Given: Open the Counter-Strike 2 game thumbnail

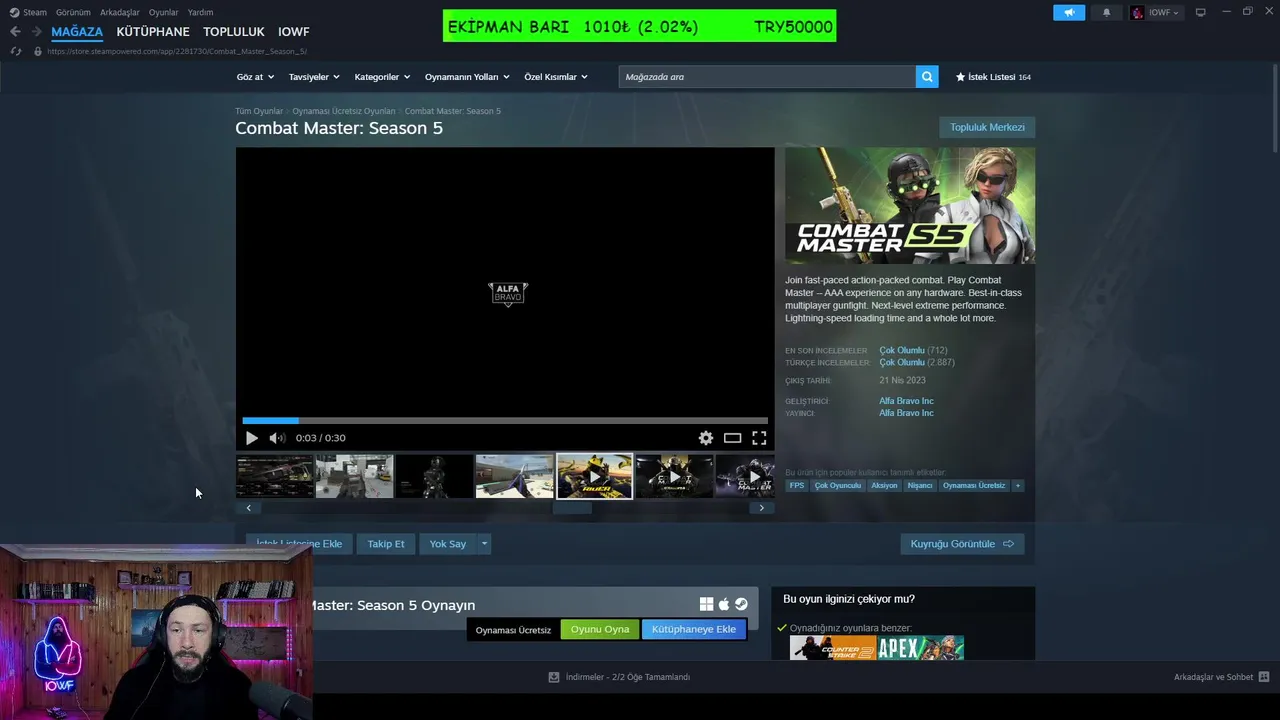Looking at the screenshot, I should (832, 648).
